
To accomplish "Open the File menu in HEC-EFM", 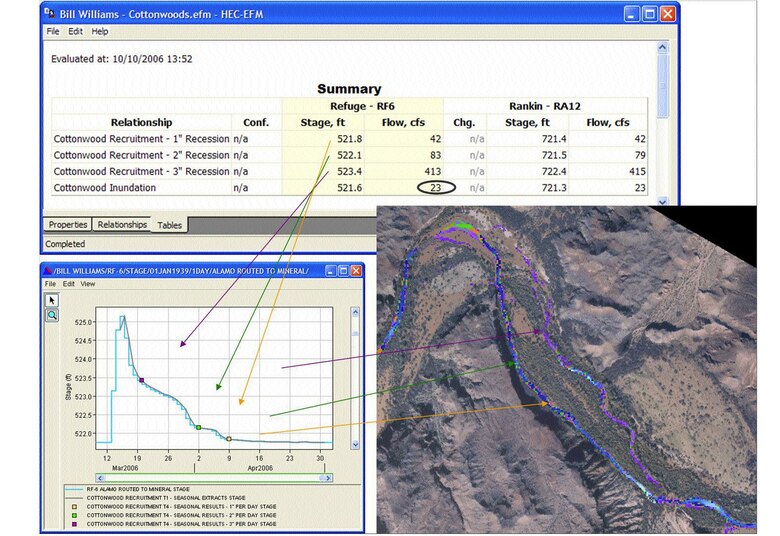I will 52,31.
